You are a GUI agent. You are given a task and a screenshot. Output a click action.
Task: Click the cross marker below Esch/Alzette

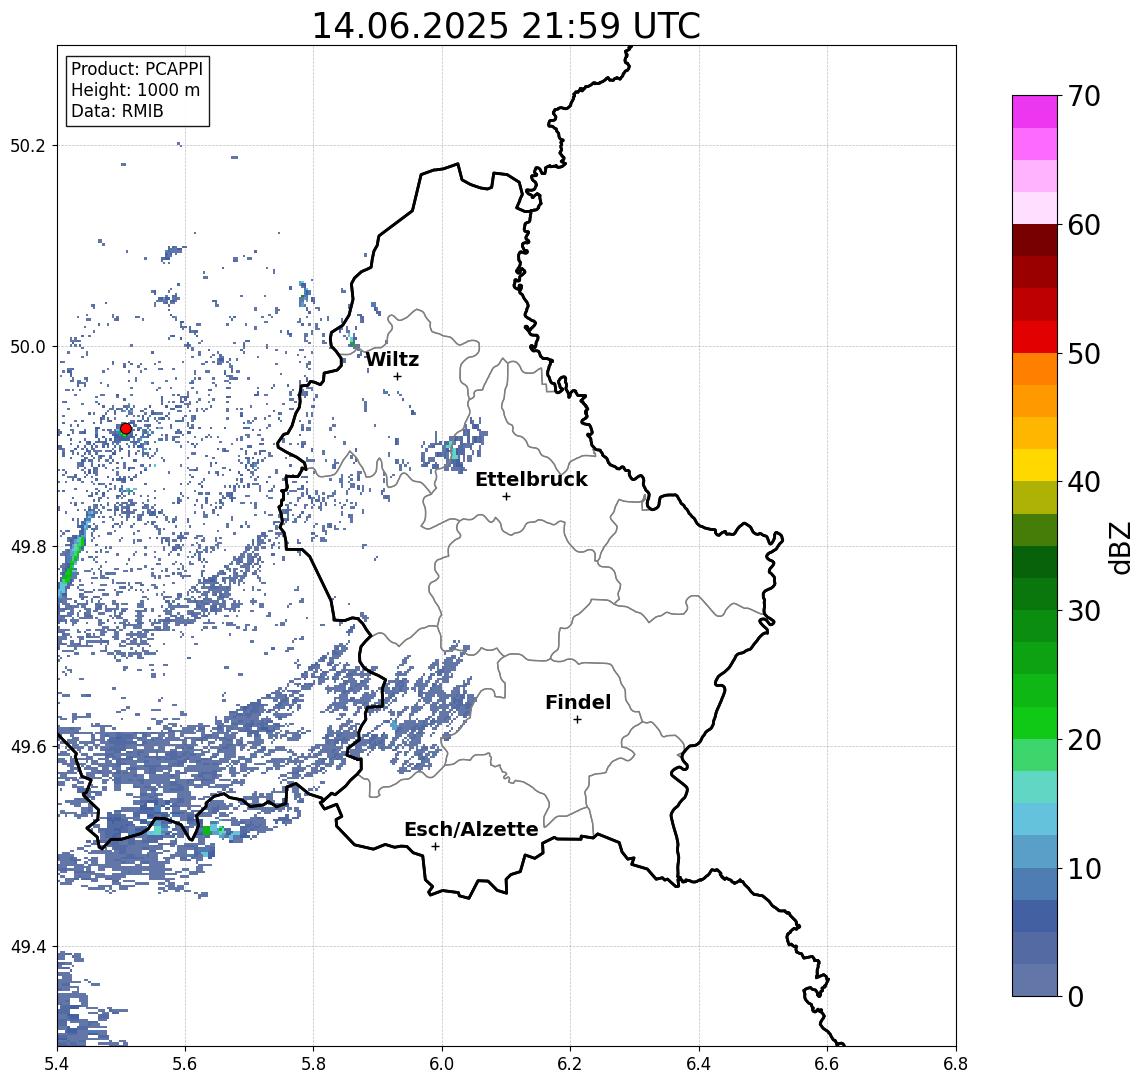pos(435,847)
